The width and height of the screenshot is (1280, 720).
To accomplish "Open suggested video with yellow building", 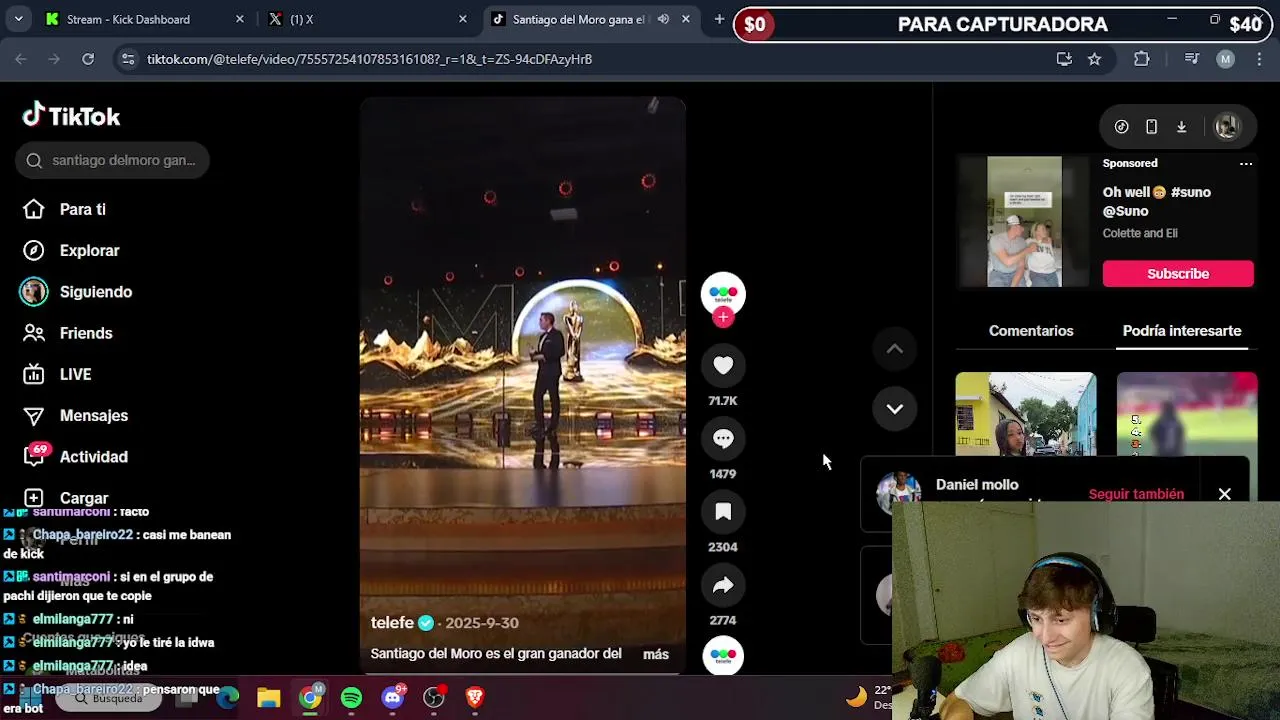I will (x=1025, y=414).
